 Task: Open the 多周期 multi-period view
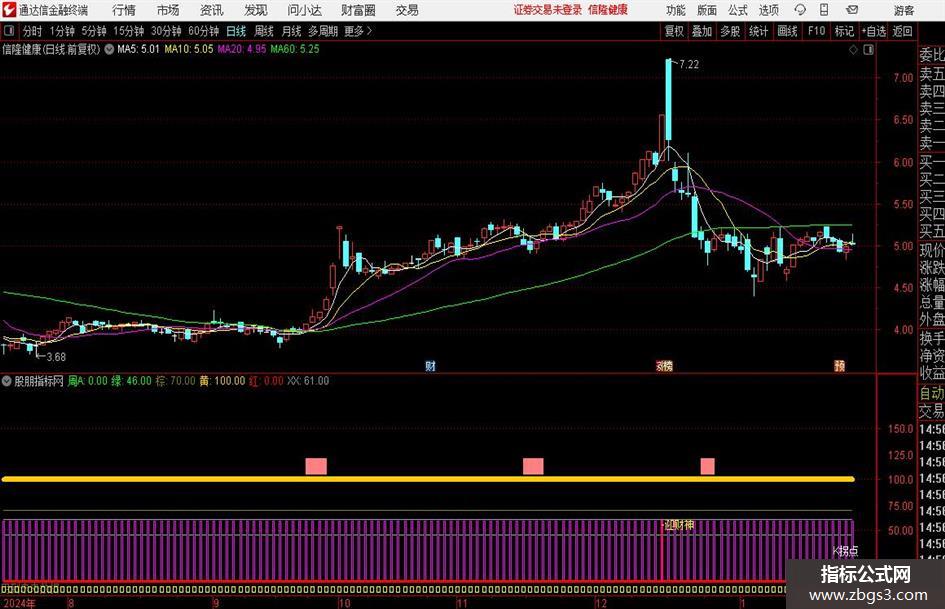click(323, 31)
